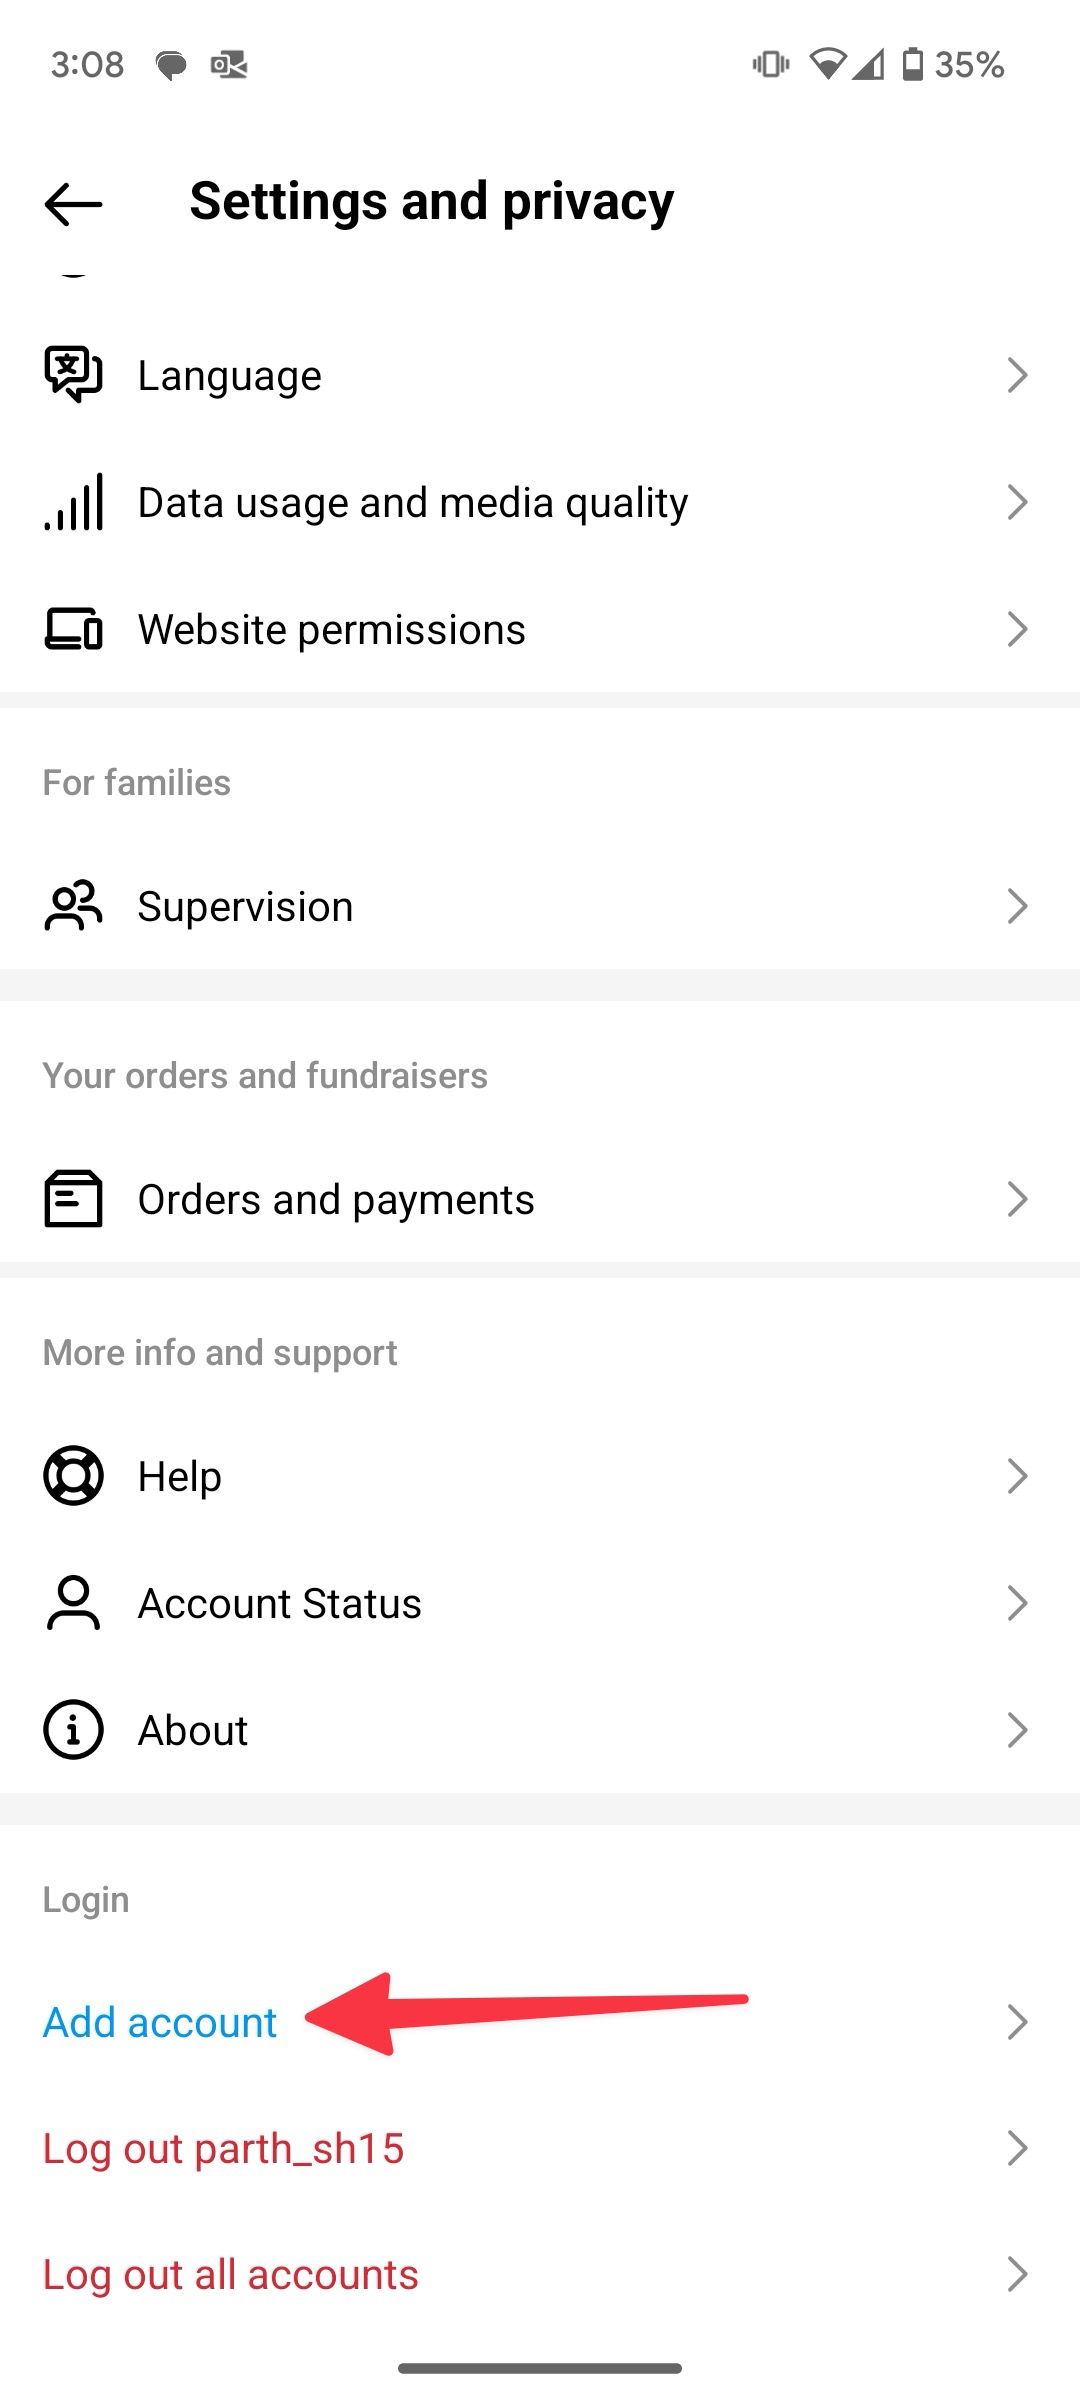Tap the Supervision people icon
This screenshot has width=1080, height=2400.
pyautogui.click(x=73, y=906)
